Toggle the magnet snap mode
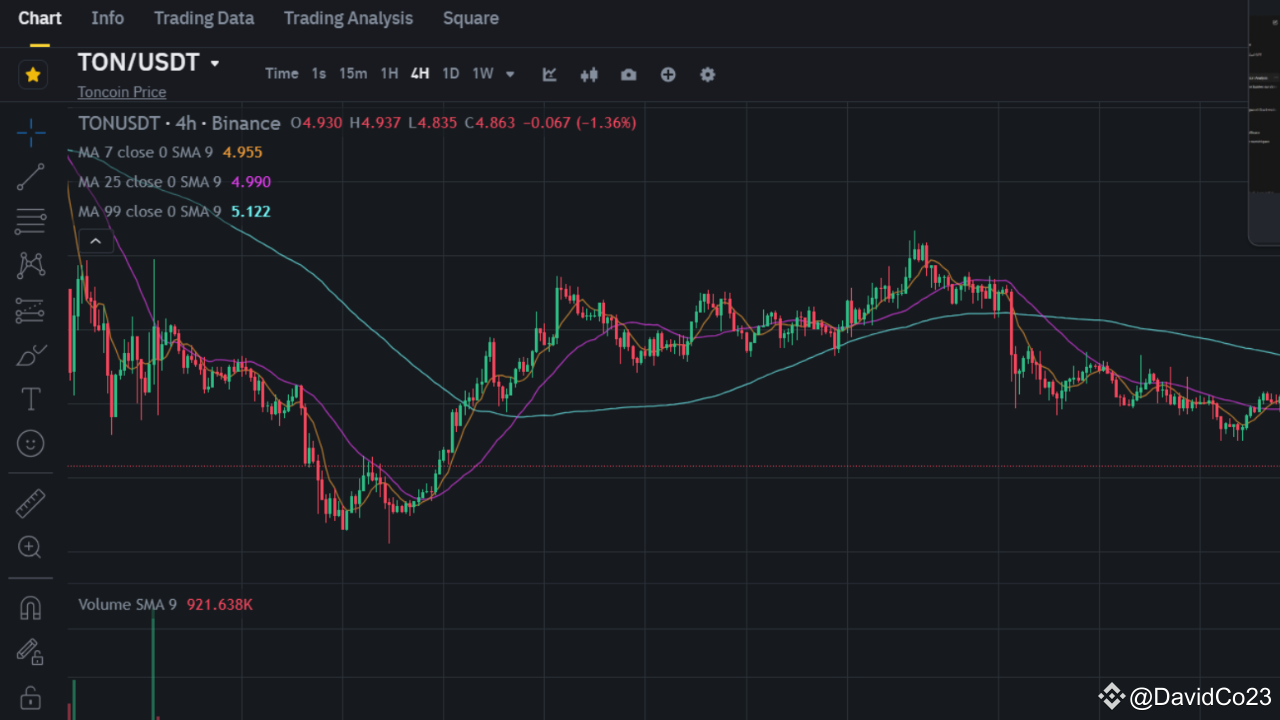This screenshot has height=720, width=1280. (30, 608)
